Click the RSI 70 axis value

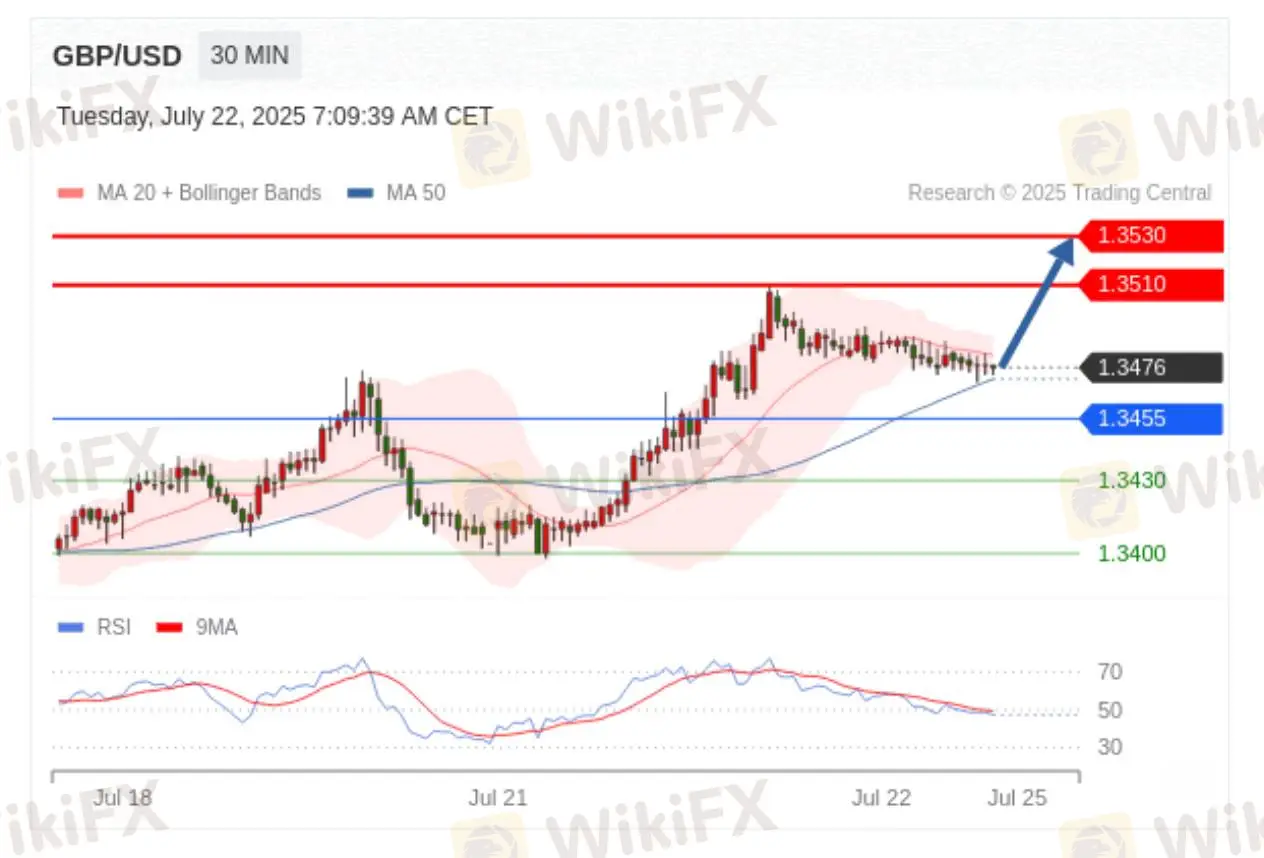[x=1110, y=672]
